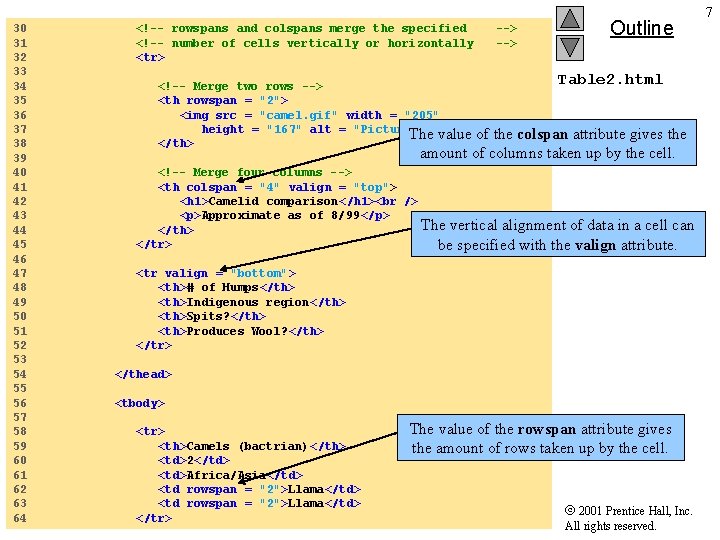Click the Prentice Hall copyright notice
The image size is (720, 540).
click(629, 518)
